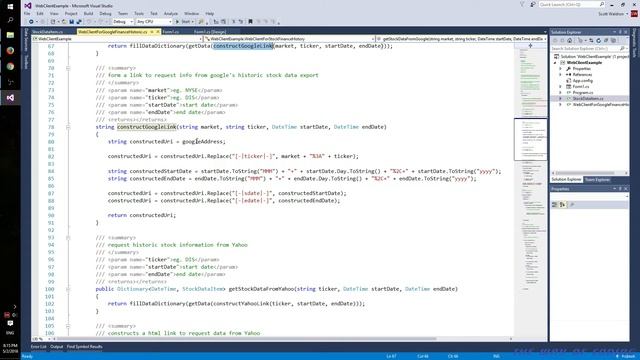
Task: Click the Start debugging button
Action: click(184, 22)
